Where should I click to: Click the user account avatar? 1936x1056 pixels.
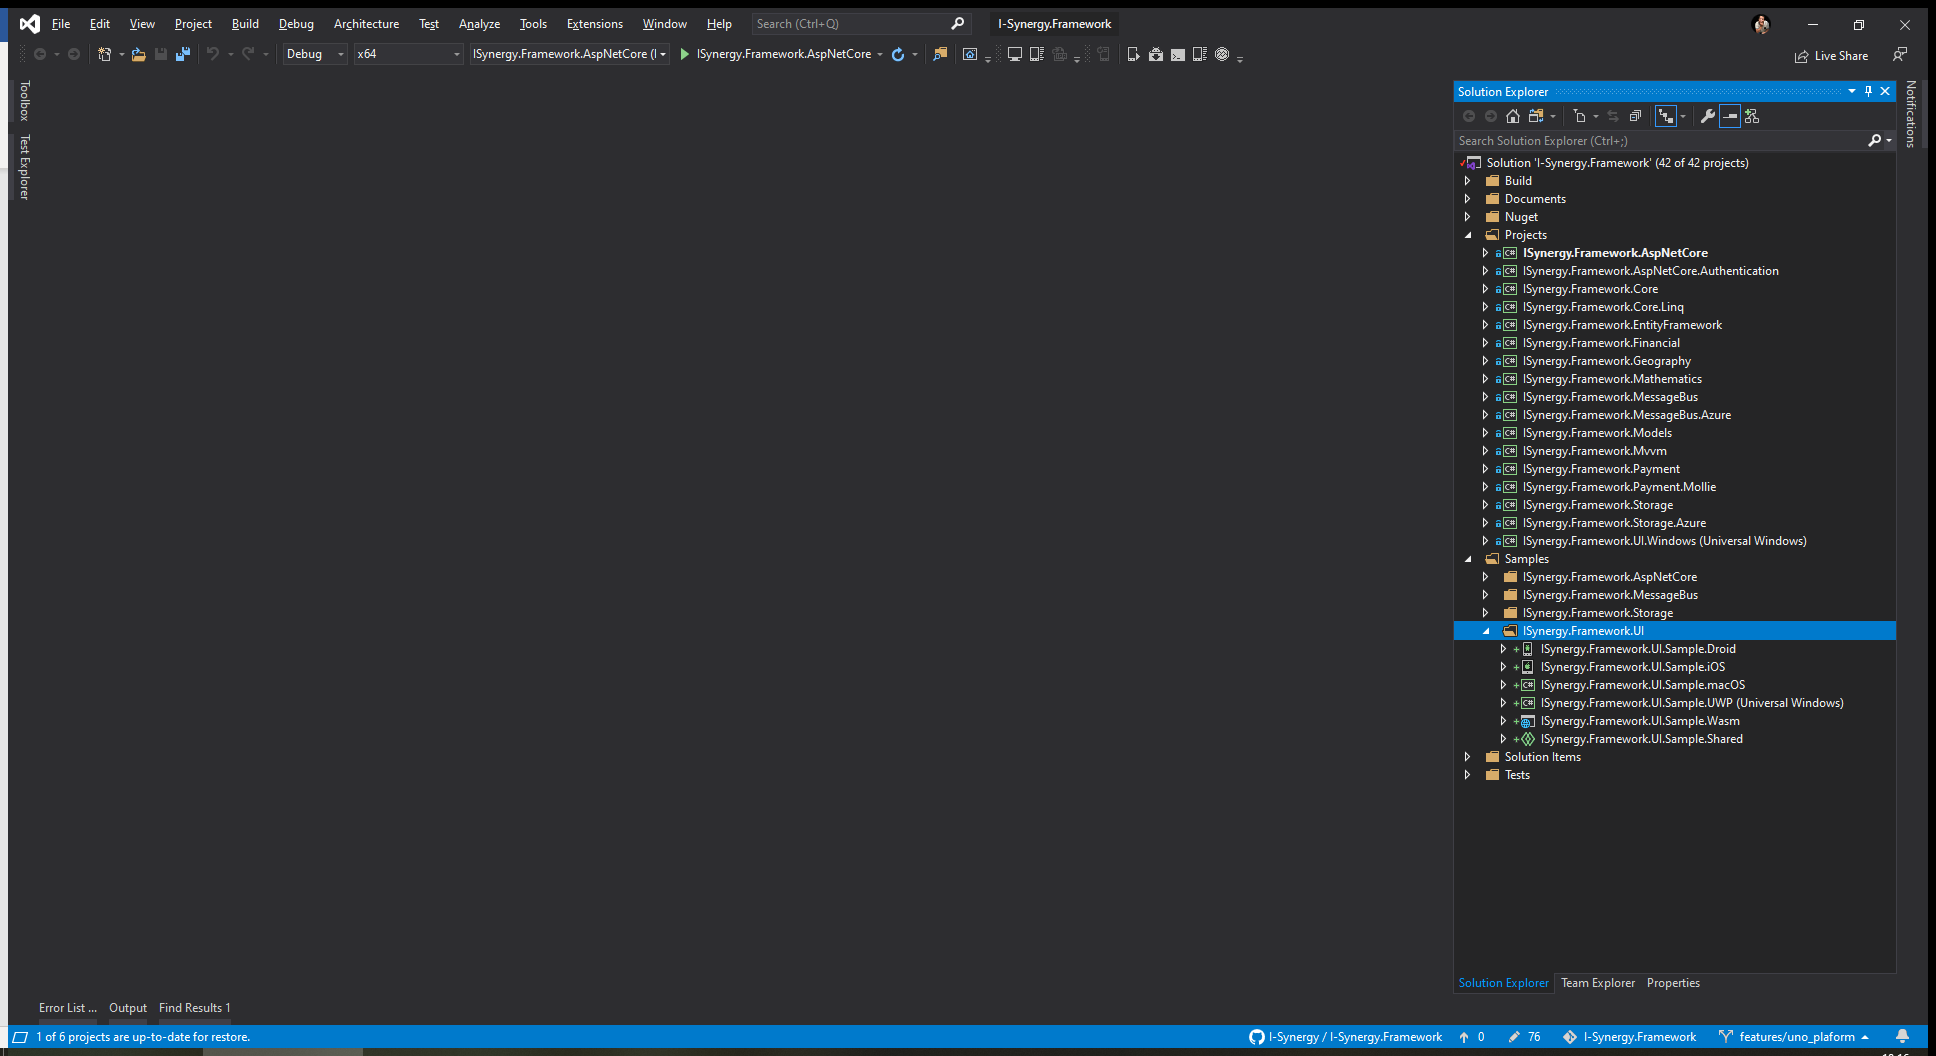point(1762,24)
